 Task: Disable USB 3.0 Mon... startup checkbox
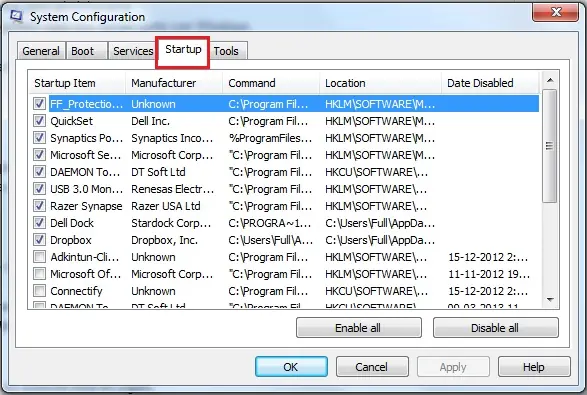(x=39, y=189)
